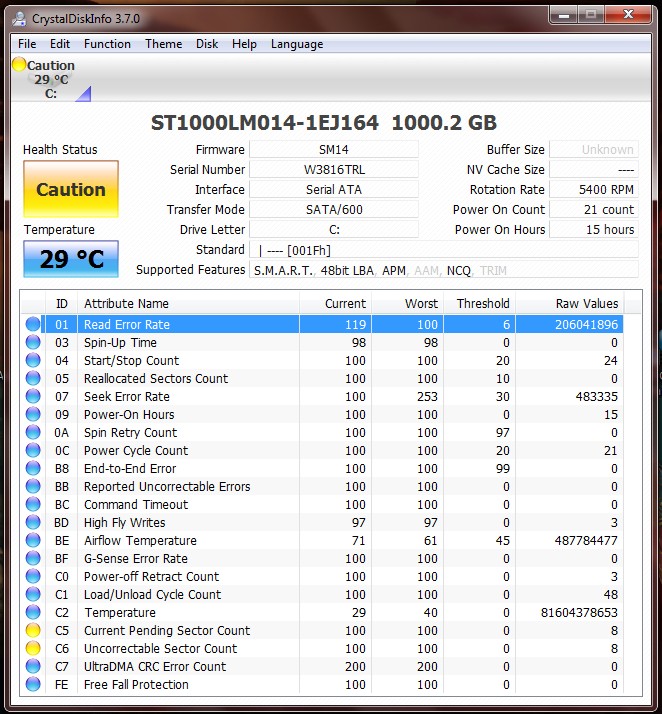This screenshot has height=714, width=662.
Task: Select the Read Error Rate row text
Action: 127,324
